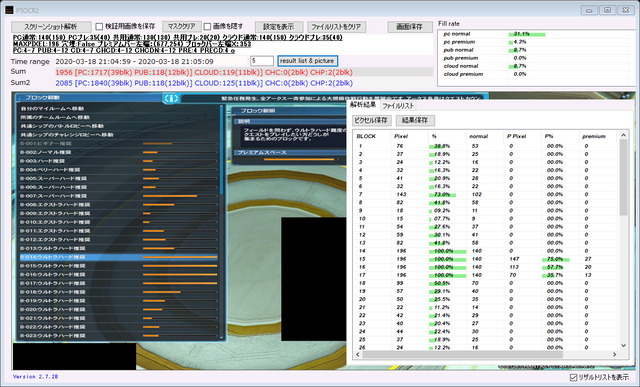Switch to the 解析結果 tab
640x387 pixels.
pos(363,105)
